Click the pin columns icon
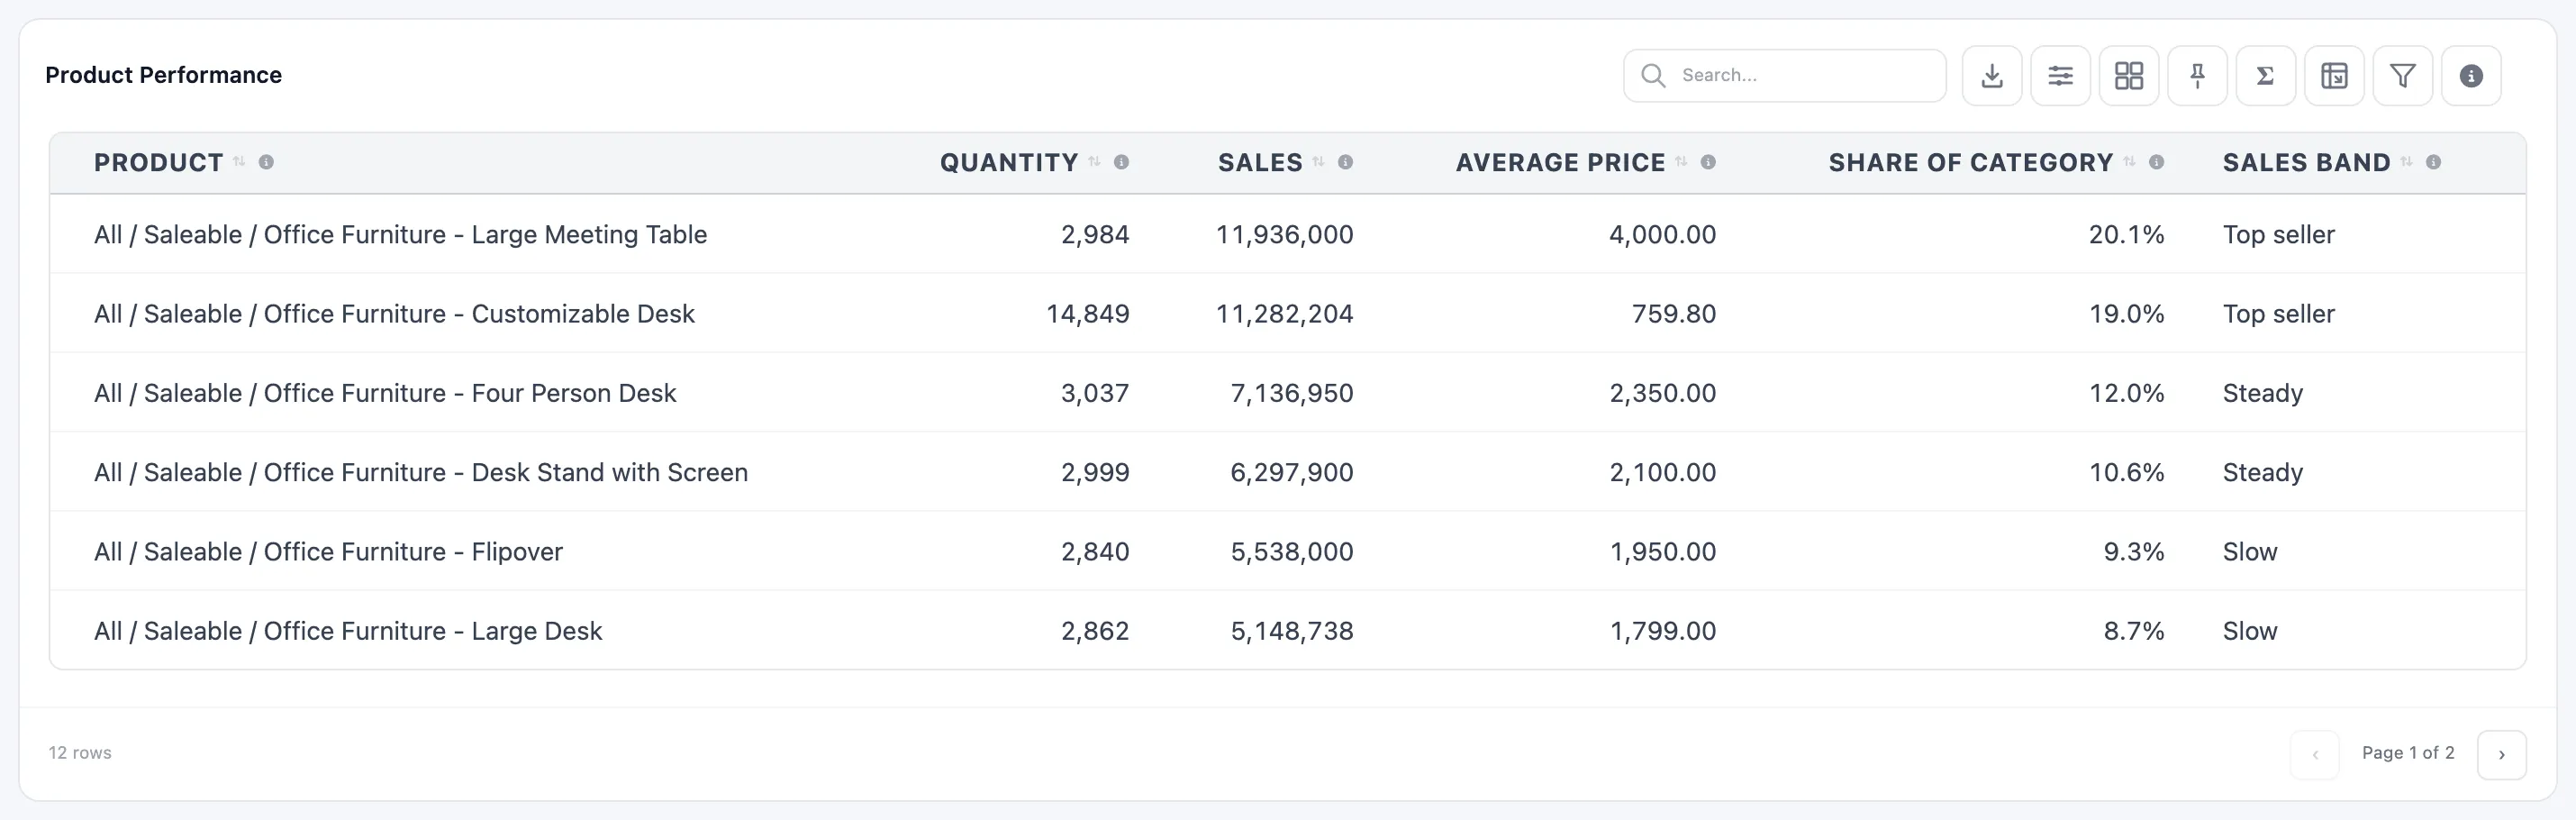 tap(2197, 76)
